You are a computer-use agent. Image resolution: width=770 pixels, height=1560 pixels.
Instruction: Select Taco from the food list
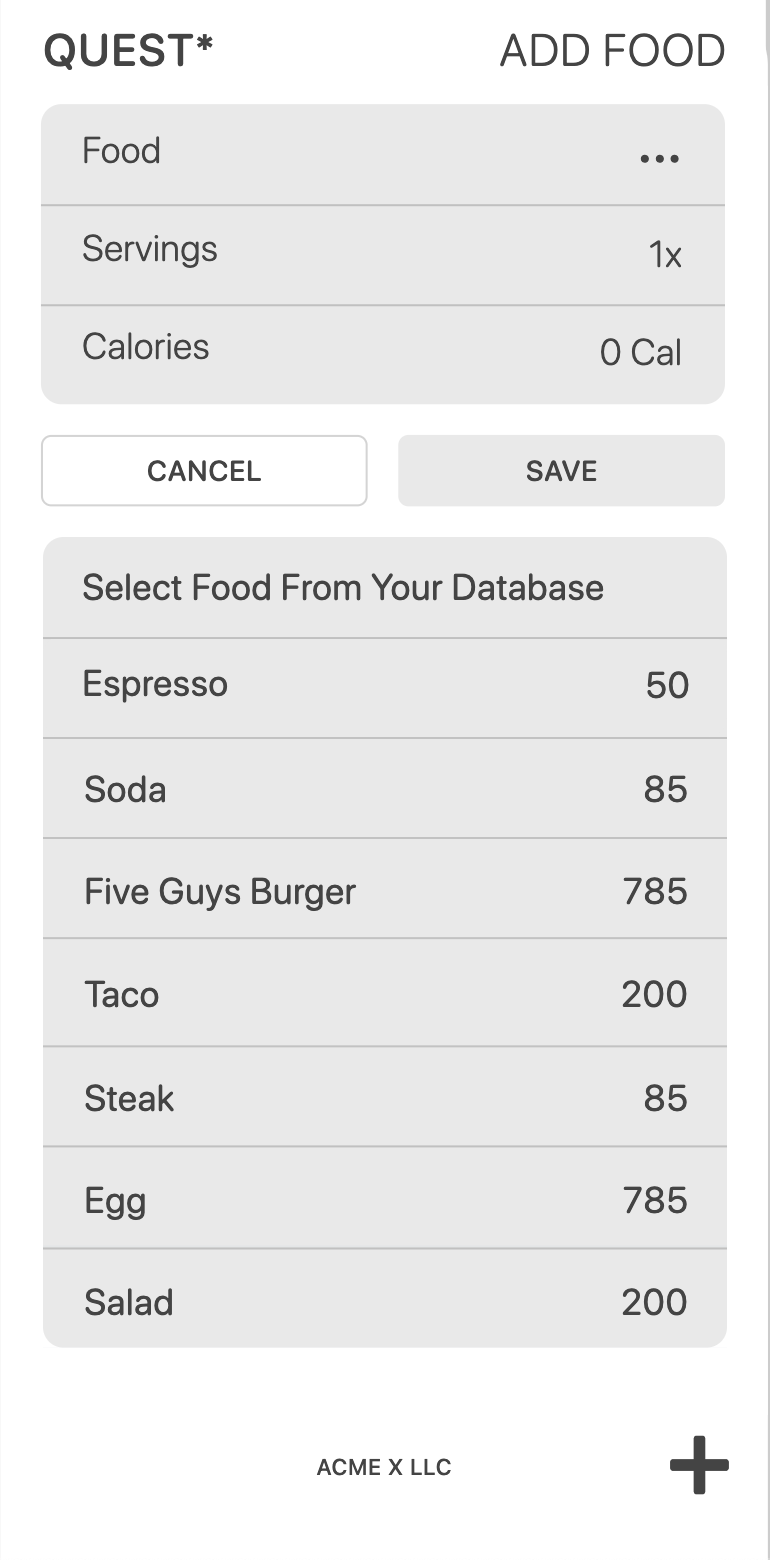pyautogui.click(x=122, y=995)
